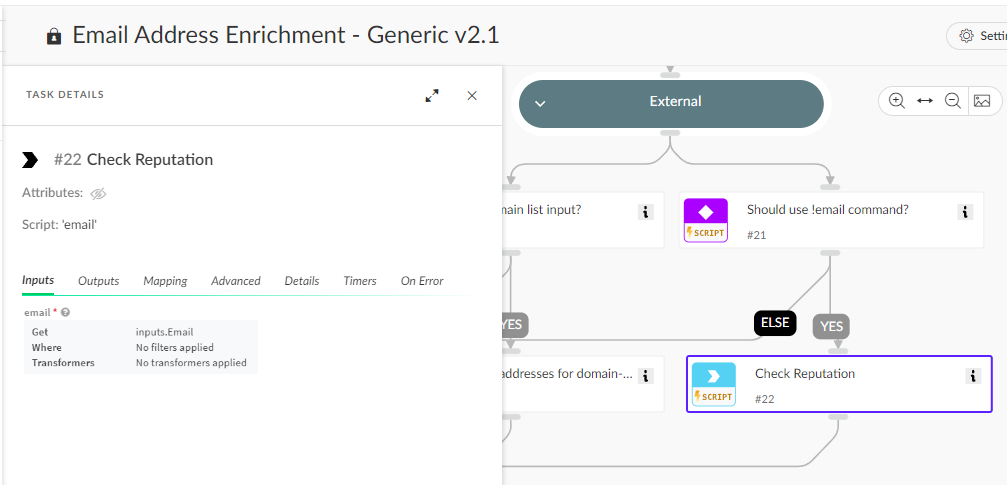Image resolution: width=1007 pixels, height=485 pixels.
Task: Switch to the Outputs tab
Action: coord(99,281)
